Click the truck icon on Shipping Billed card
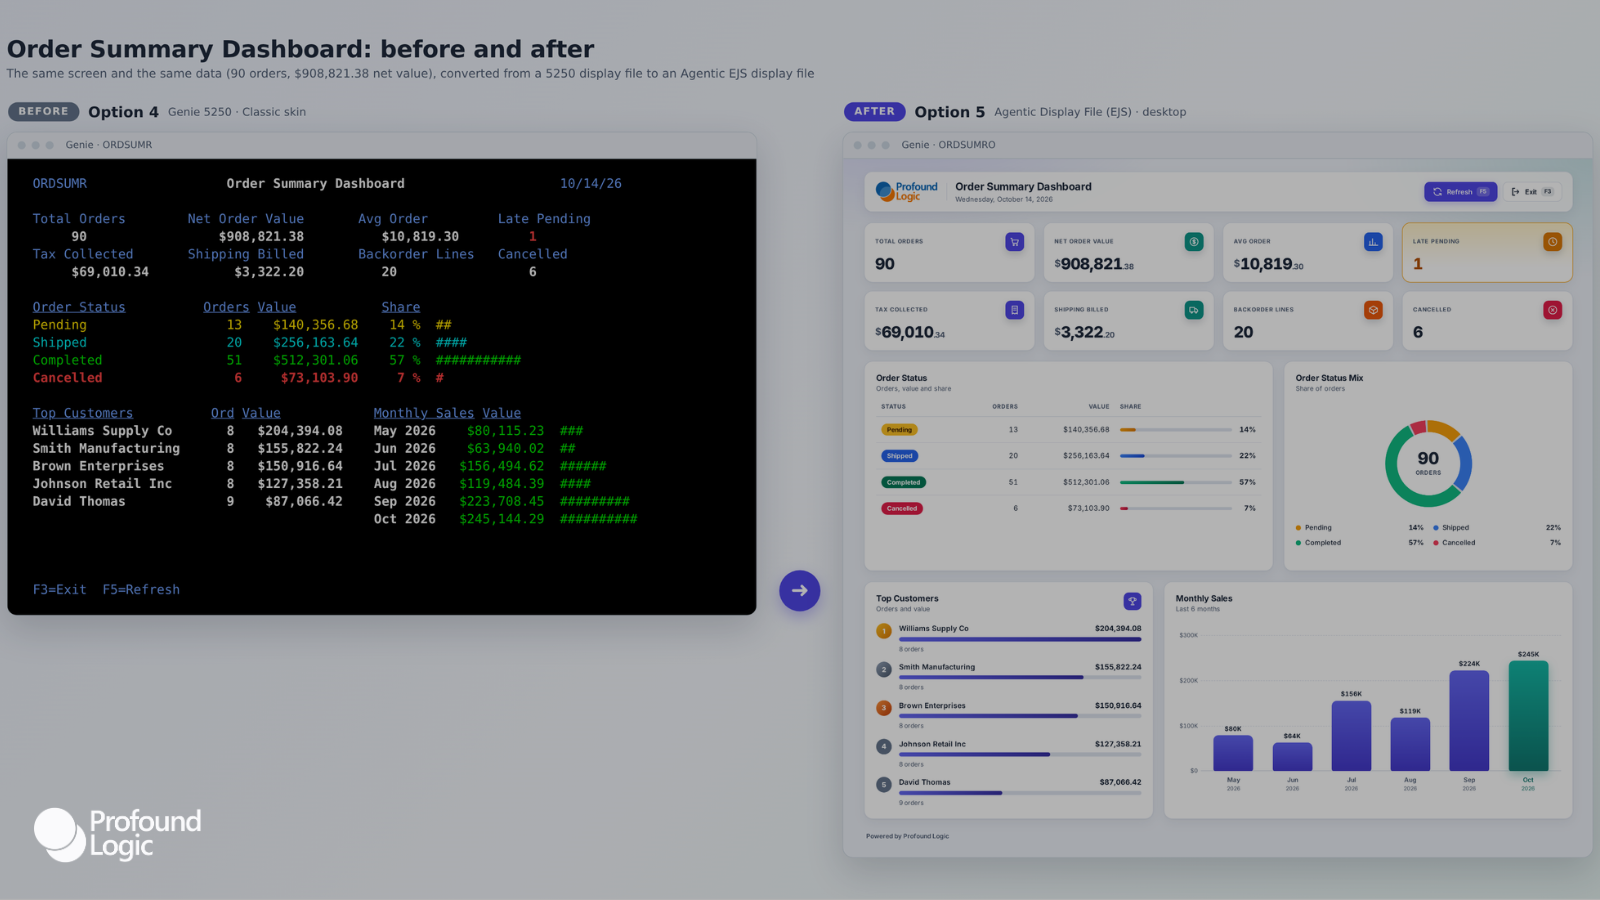The image size is (1600, 900). click(1194, 310)
